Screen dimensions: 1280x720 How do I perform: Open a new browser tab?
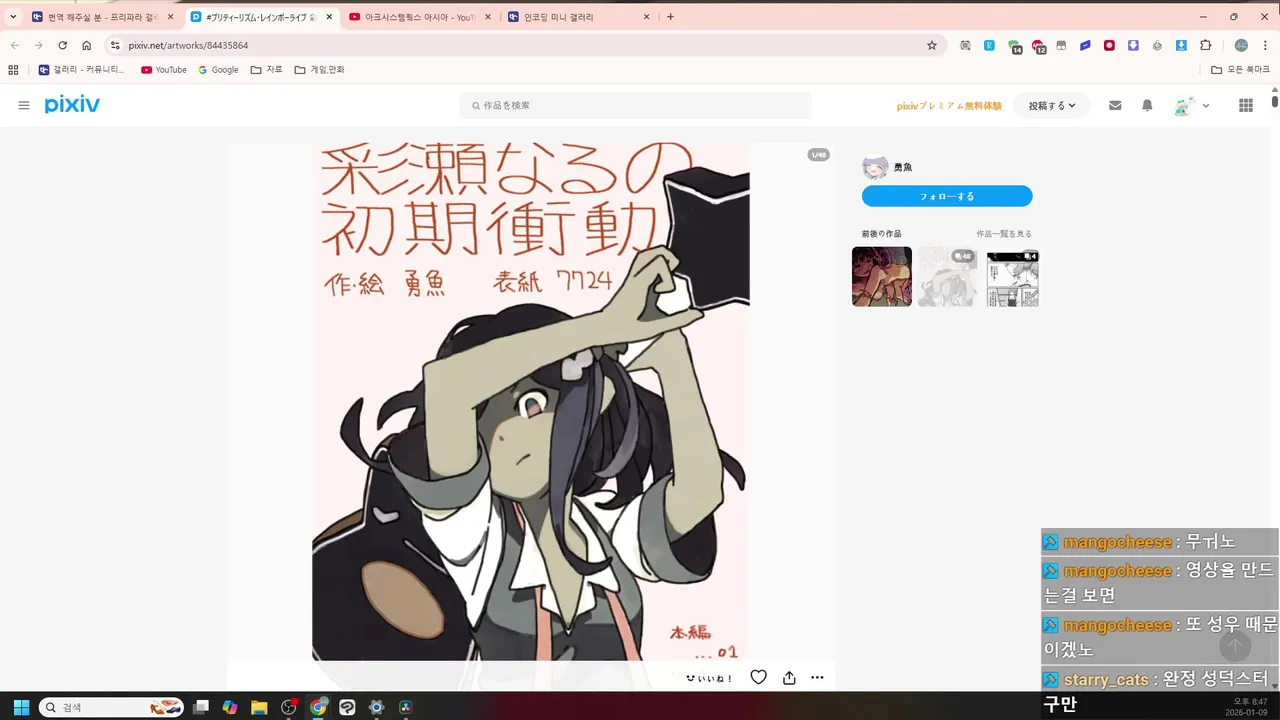[x=670, y=17]
